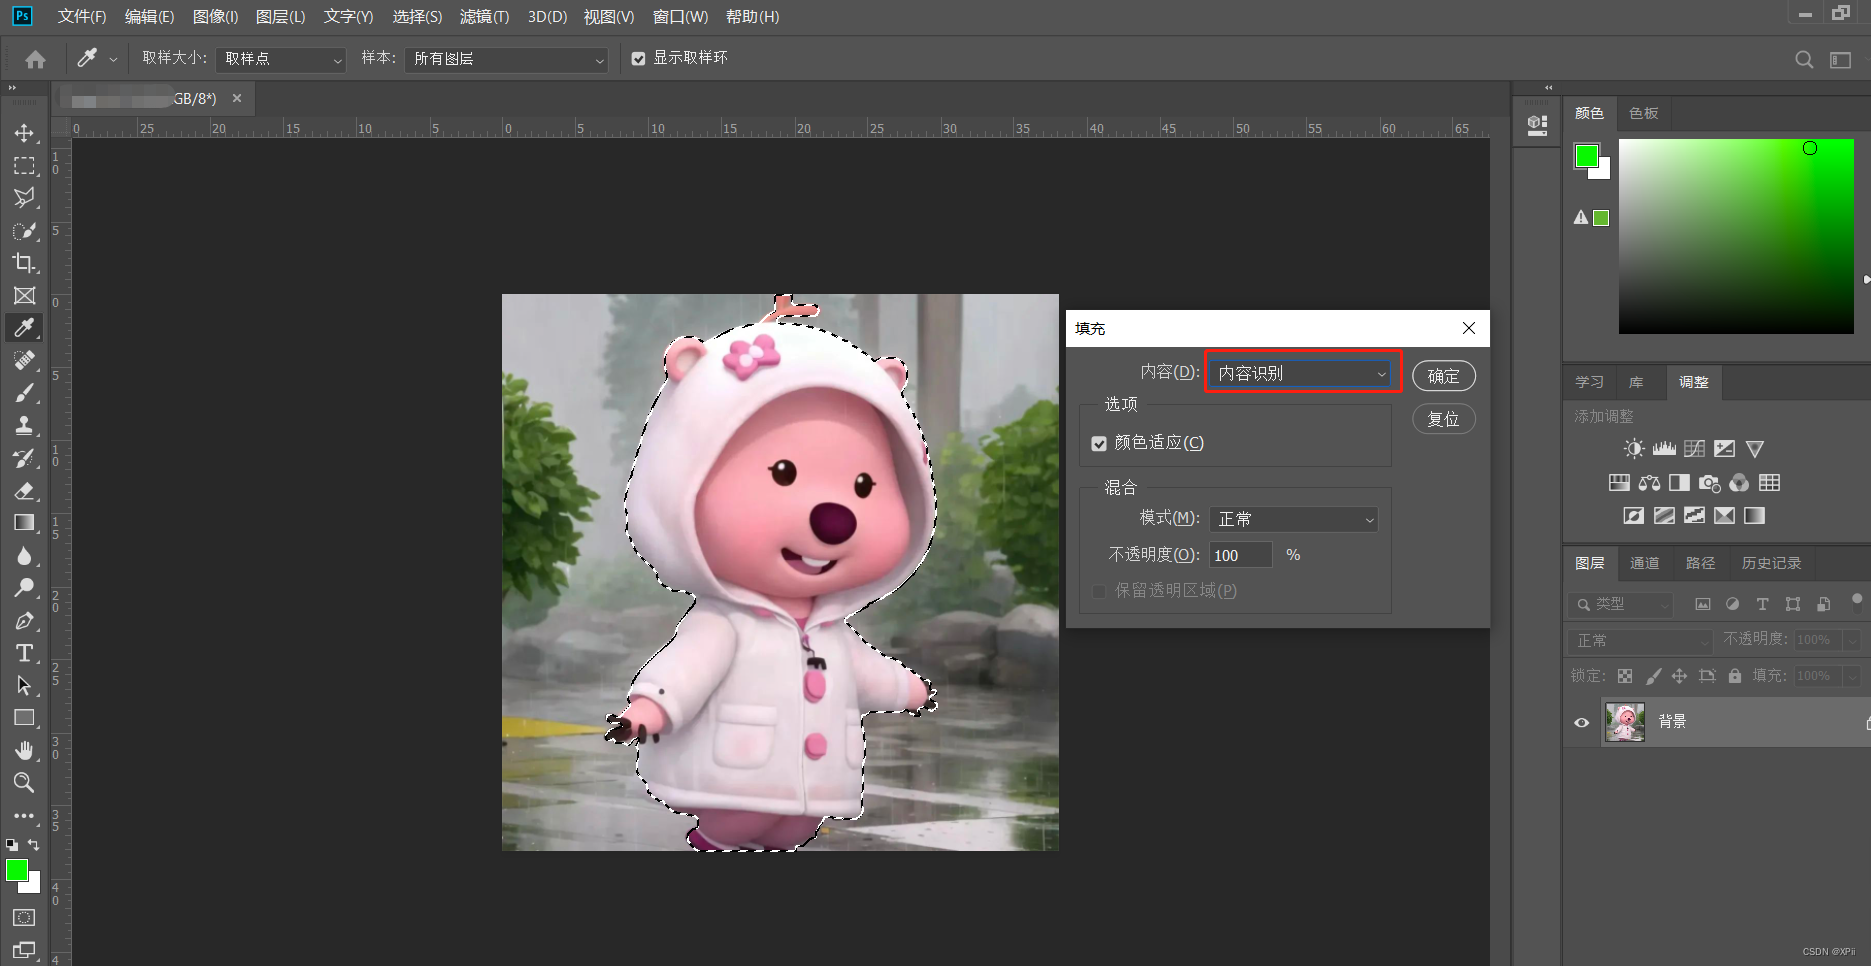Open the Sample Size dropdown
The height and width of the screenshot is (966, 1871).
click(x=281, y=59)
